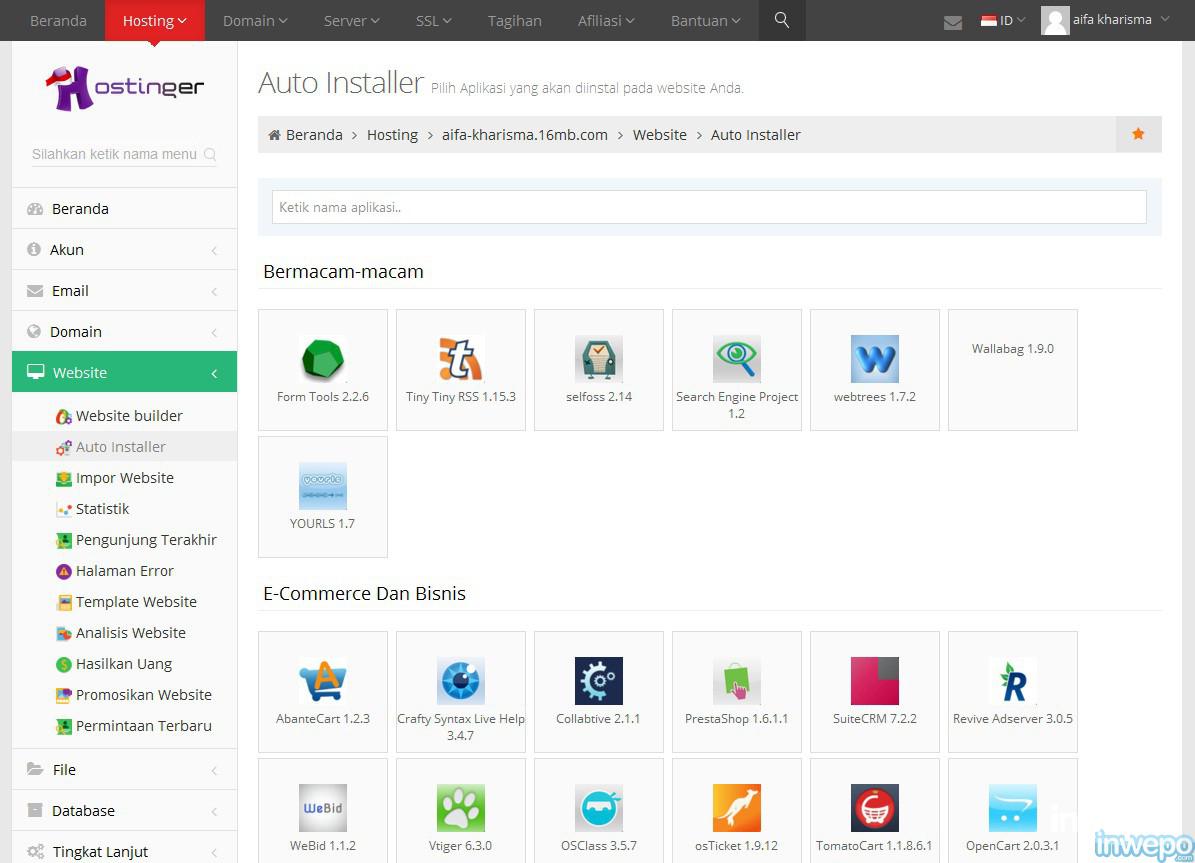Select the Form Tools 2.2.6 icon
The image size is (1195, 863).
coord(323,359)
